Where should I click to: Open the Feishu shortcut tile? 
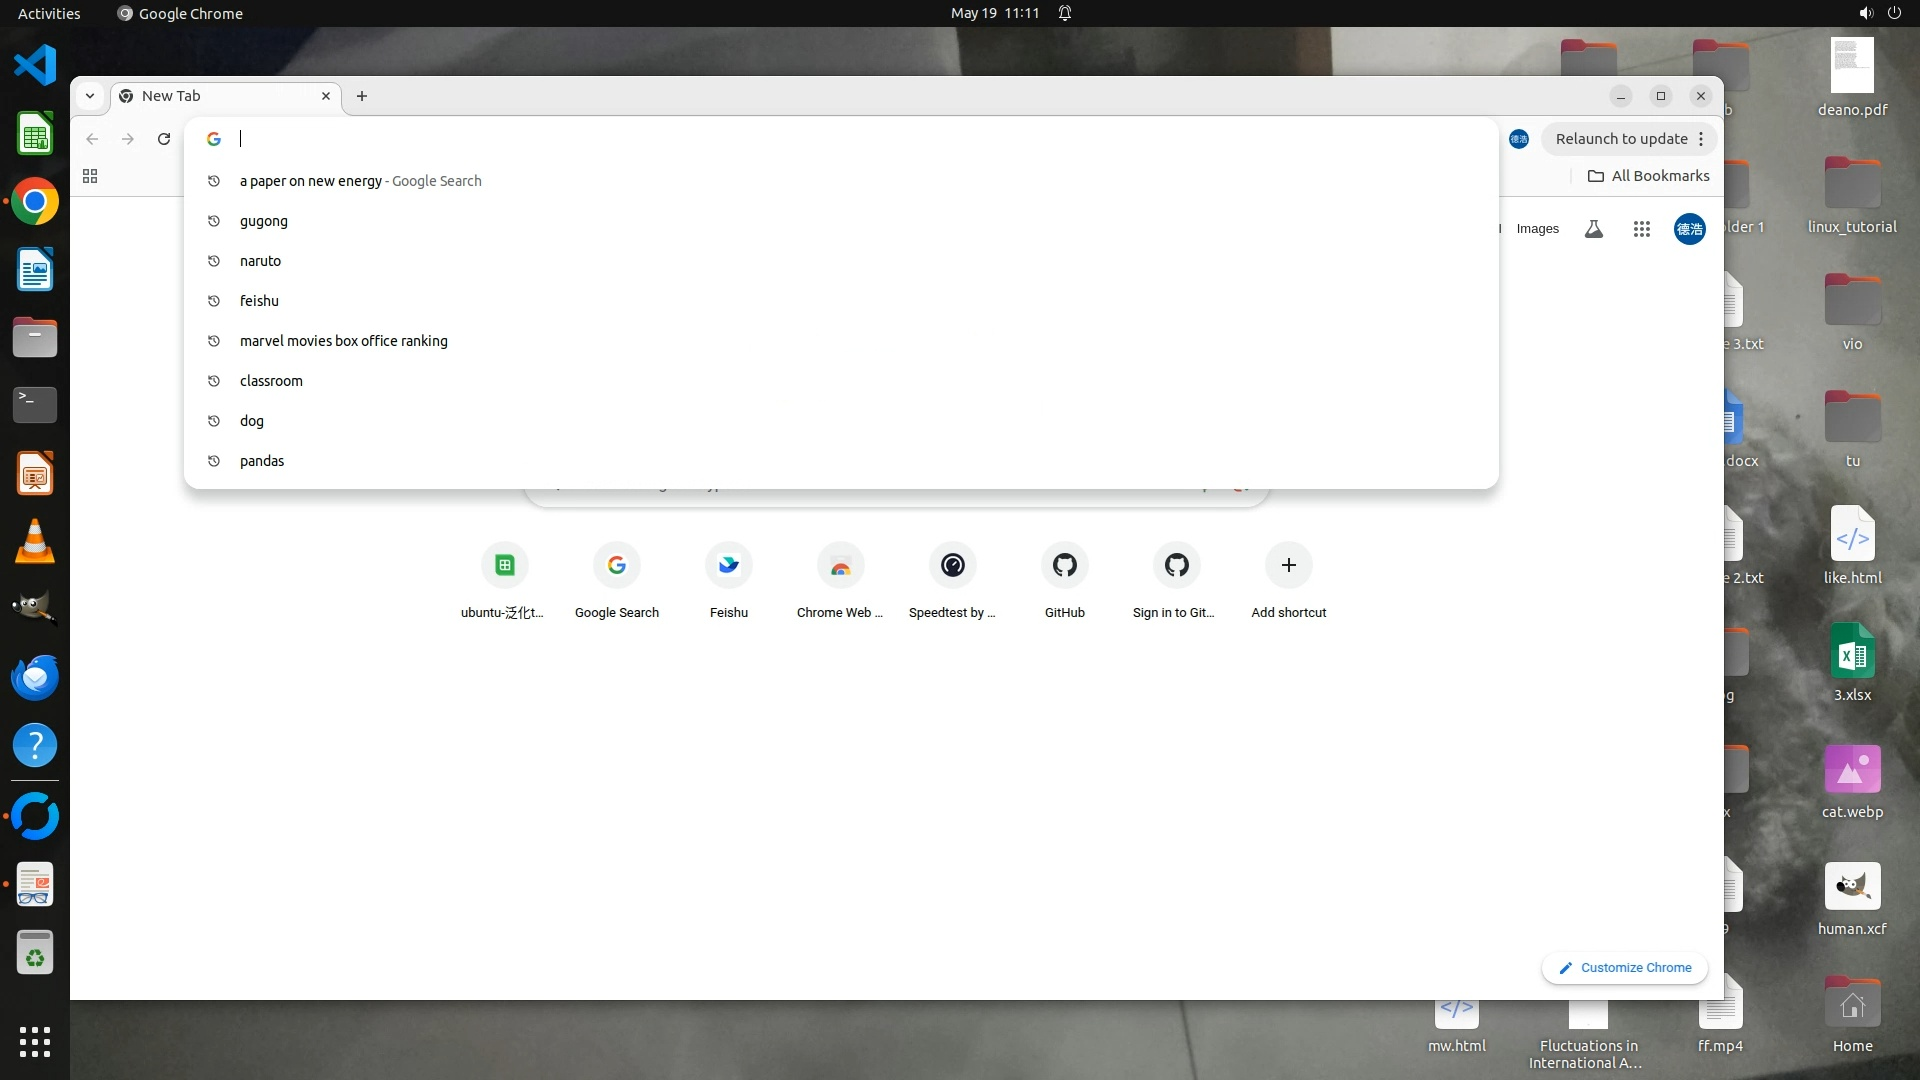pos(728,565)
